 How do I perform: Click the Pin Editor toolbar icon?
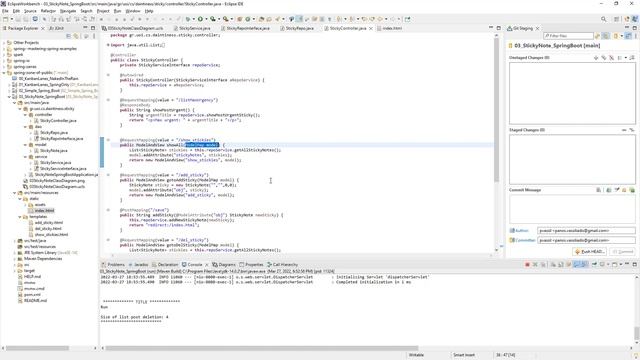click(x=407, y=19)
